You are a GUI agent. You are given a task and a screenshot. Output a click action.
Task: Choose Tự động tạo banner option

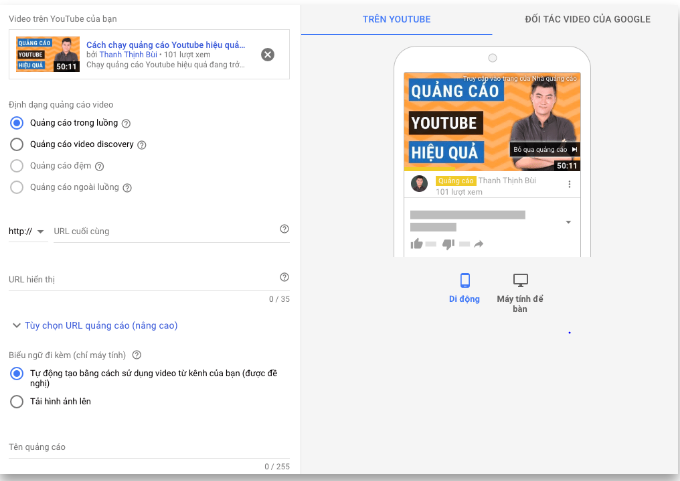click(x=16, y=373)
